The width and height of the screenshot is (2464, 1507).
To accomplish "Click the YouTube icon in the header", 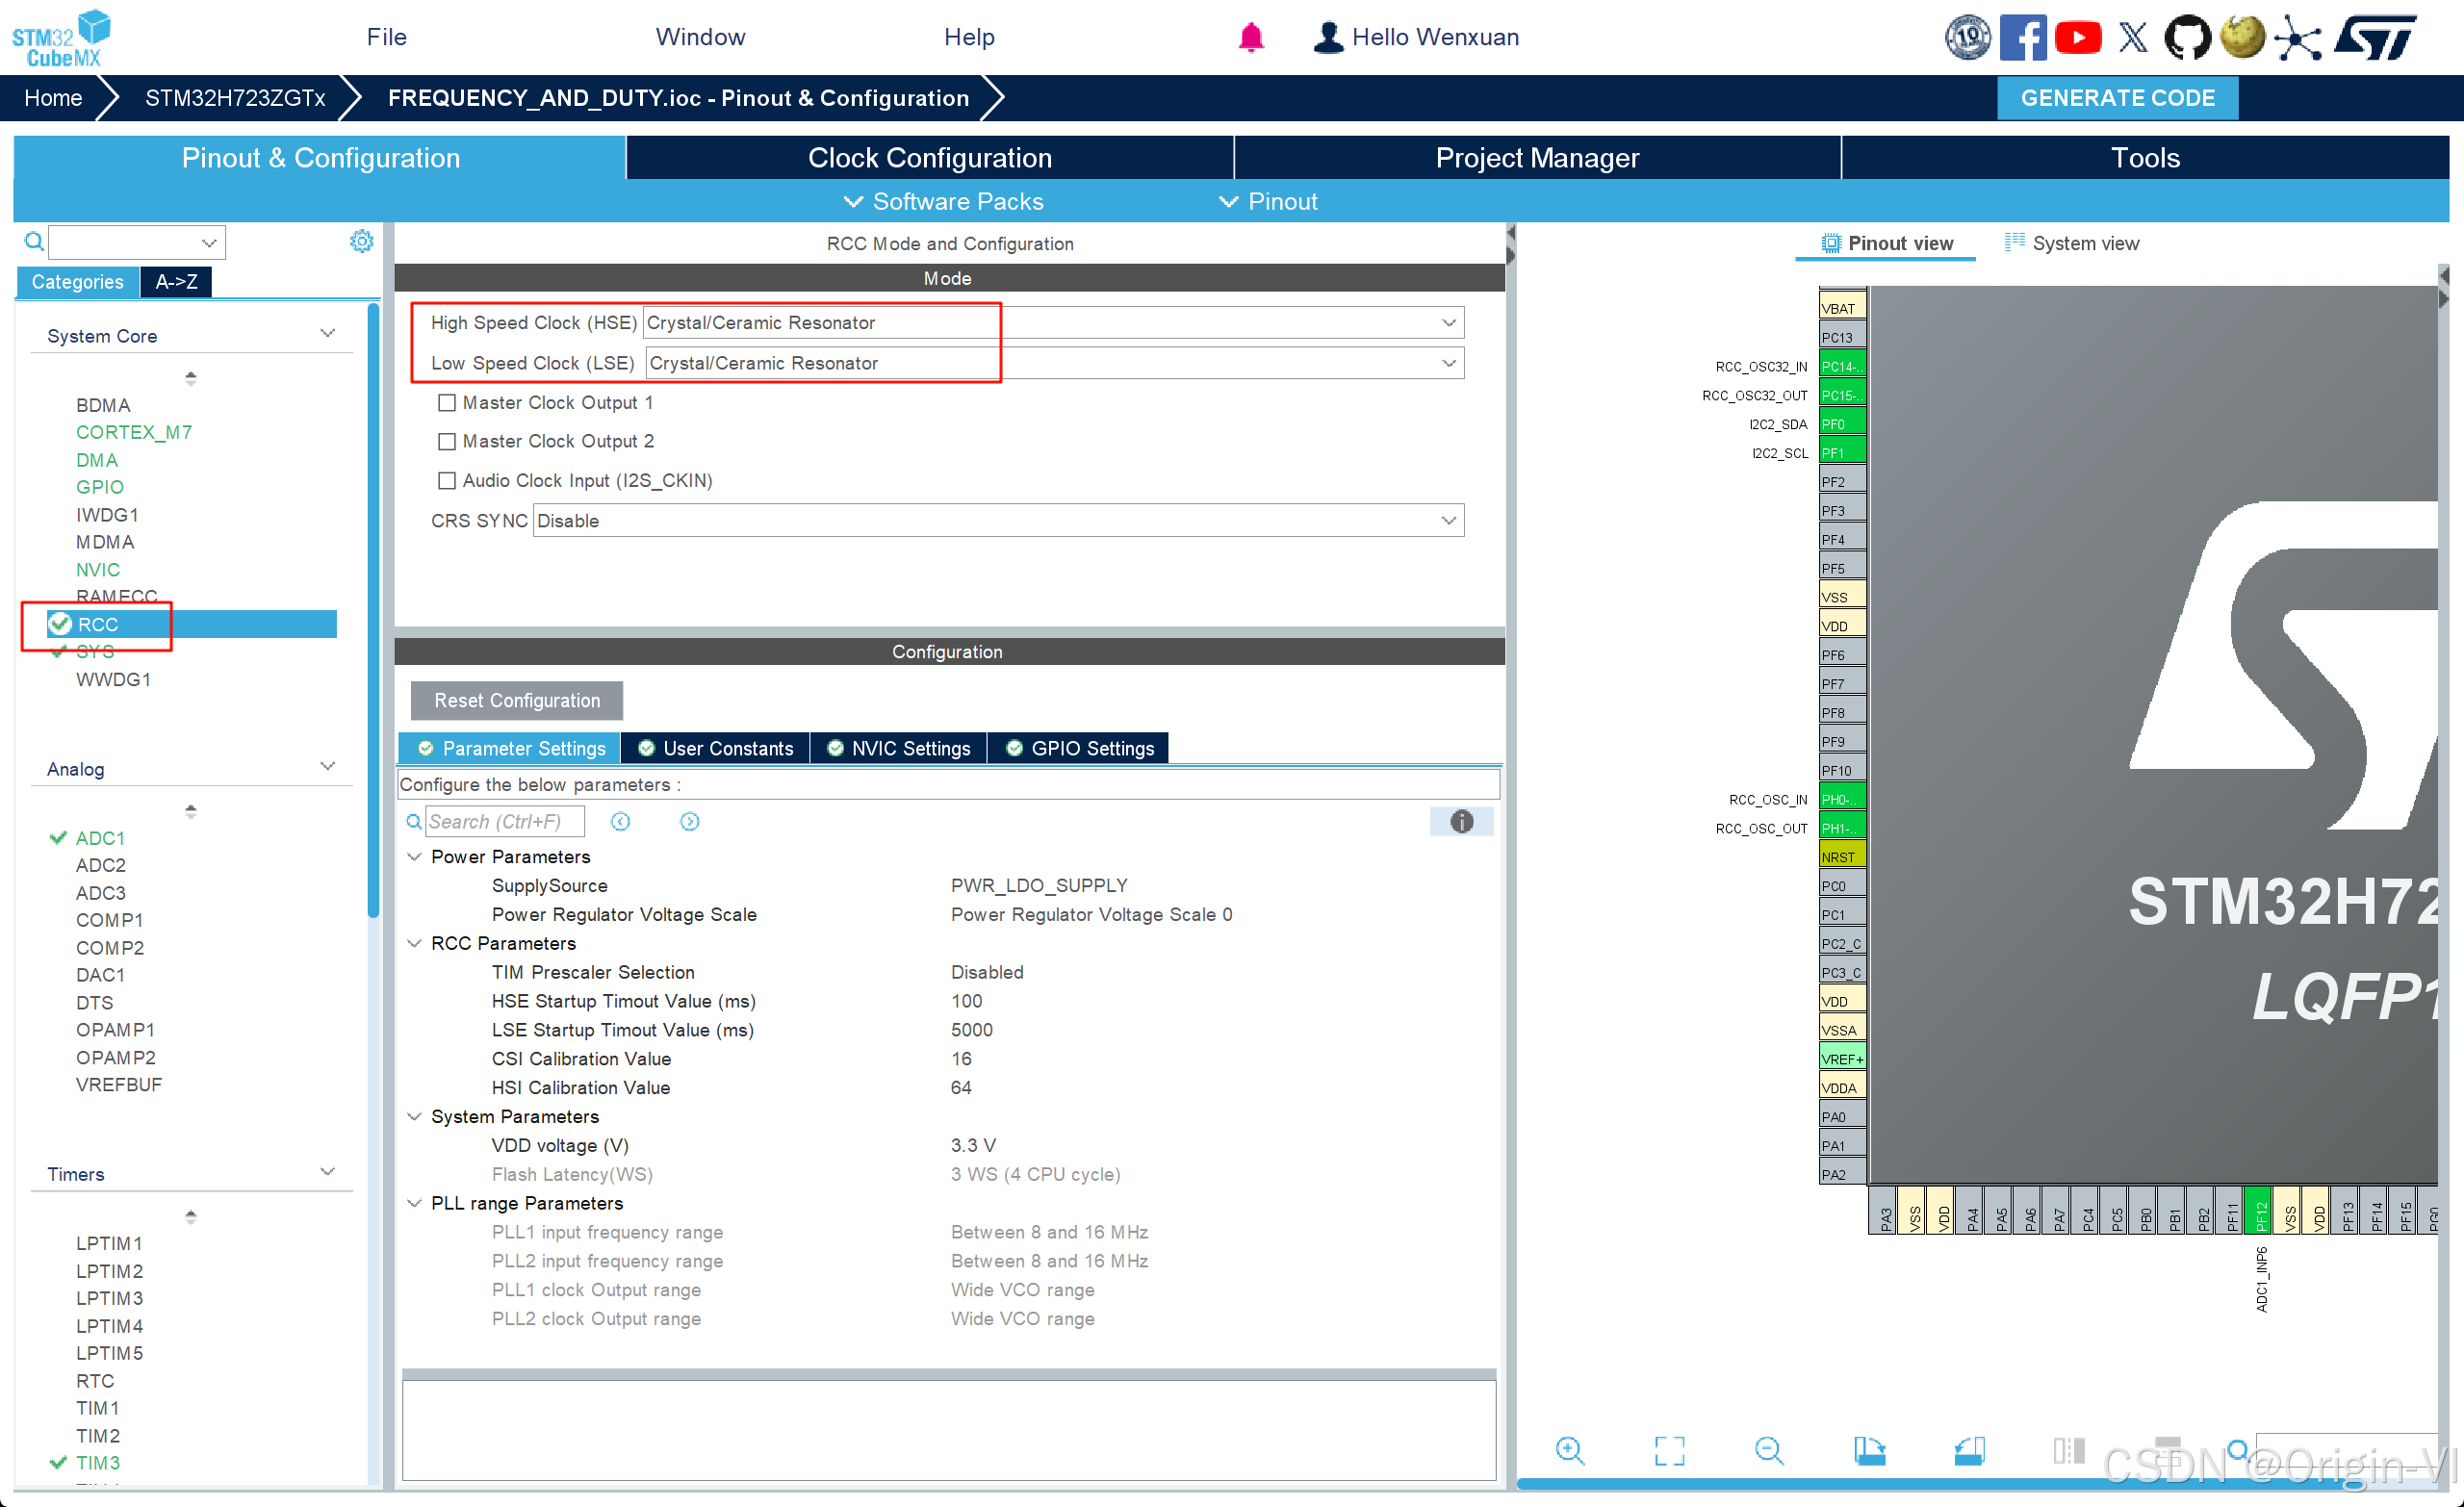I will 2078,38.
